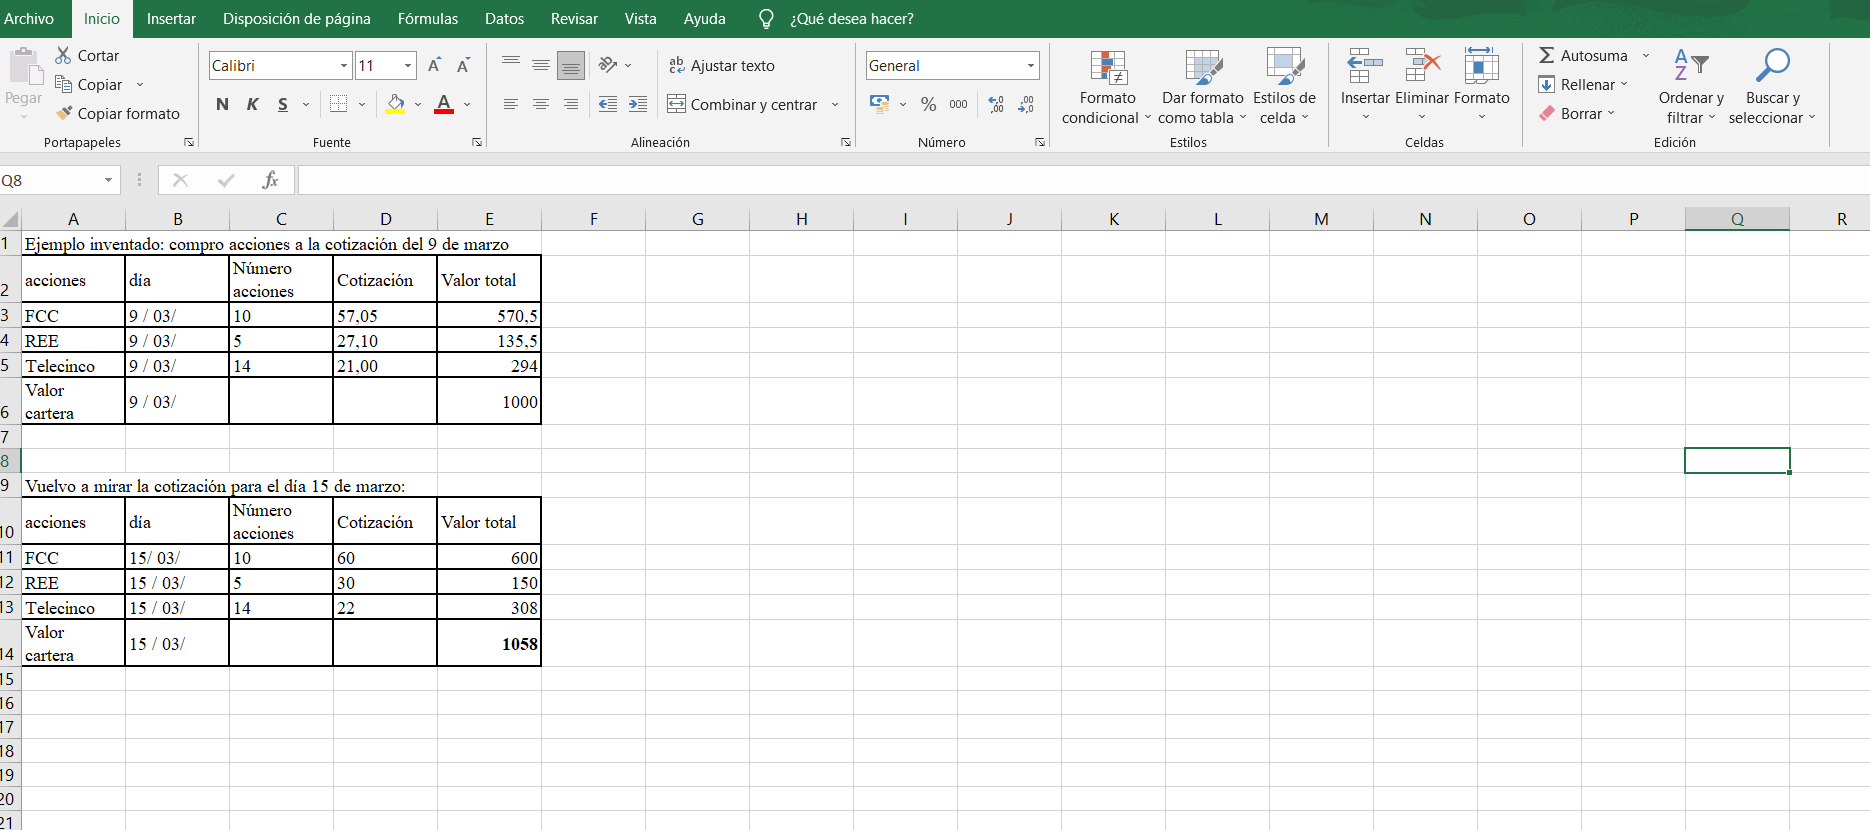Expand the General number format dropdown
1870x830 pixels.
tap(1031, 65)
